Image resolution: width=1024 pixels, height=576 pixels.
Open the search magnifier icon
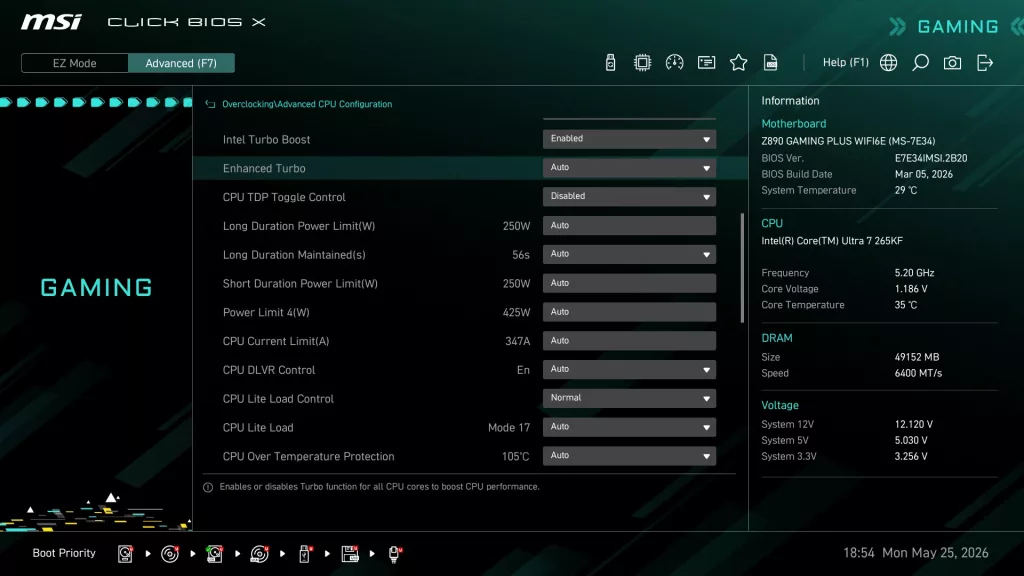click(920, 63)
